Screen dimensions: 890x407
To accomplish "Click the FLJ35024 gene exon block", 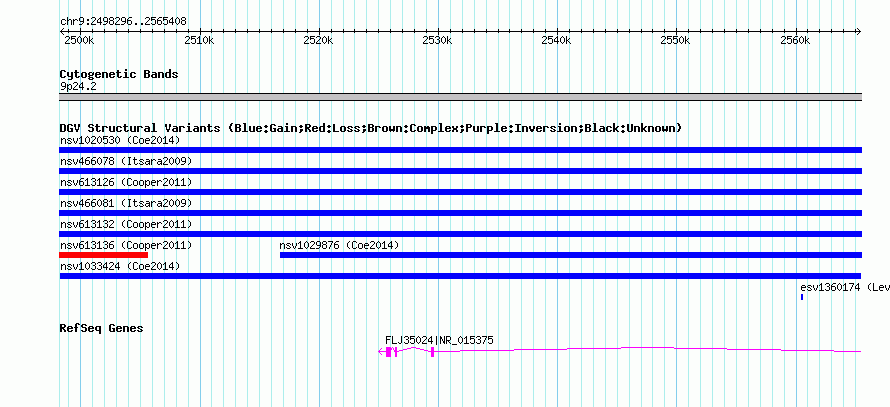I will [389, 352].
